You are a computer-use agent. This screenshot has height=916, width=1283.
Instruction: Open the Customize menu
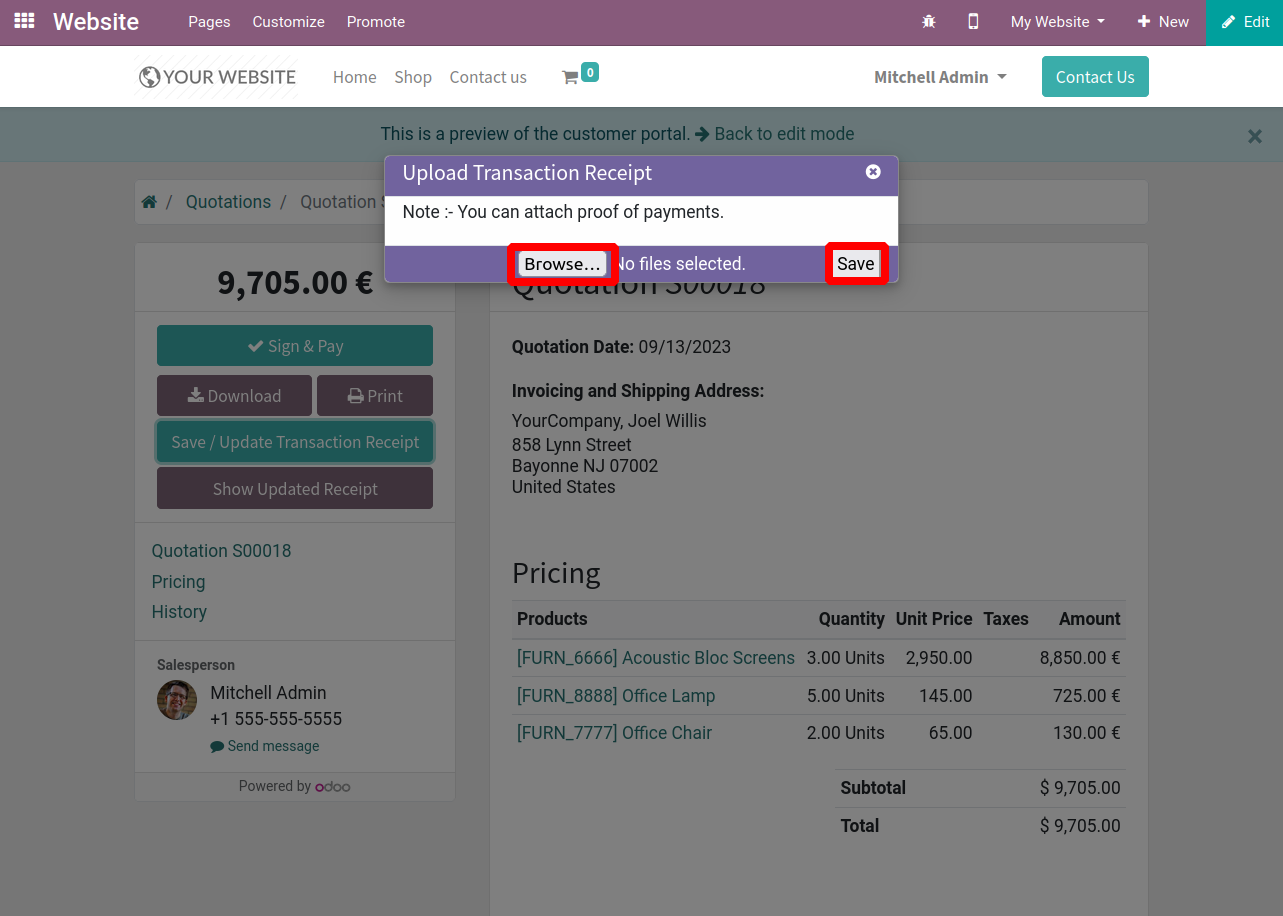point(288,22)
